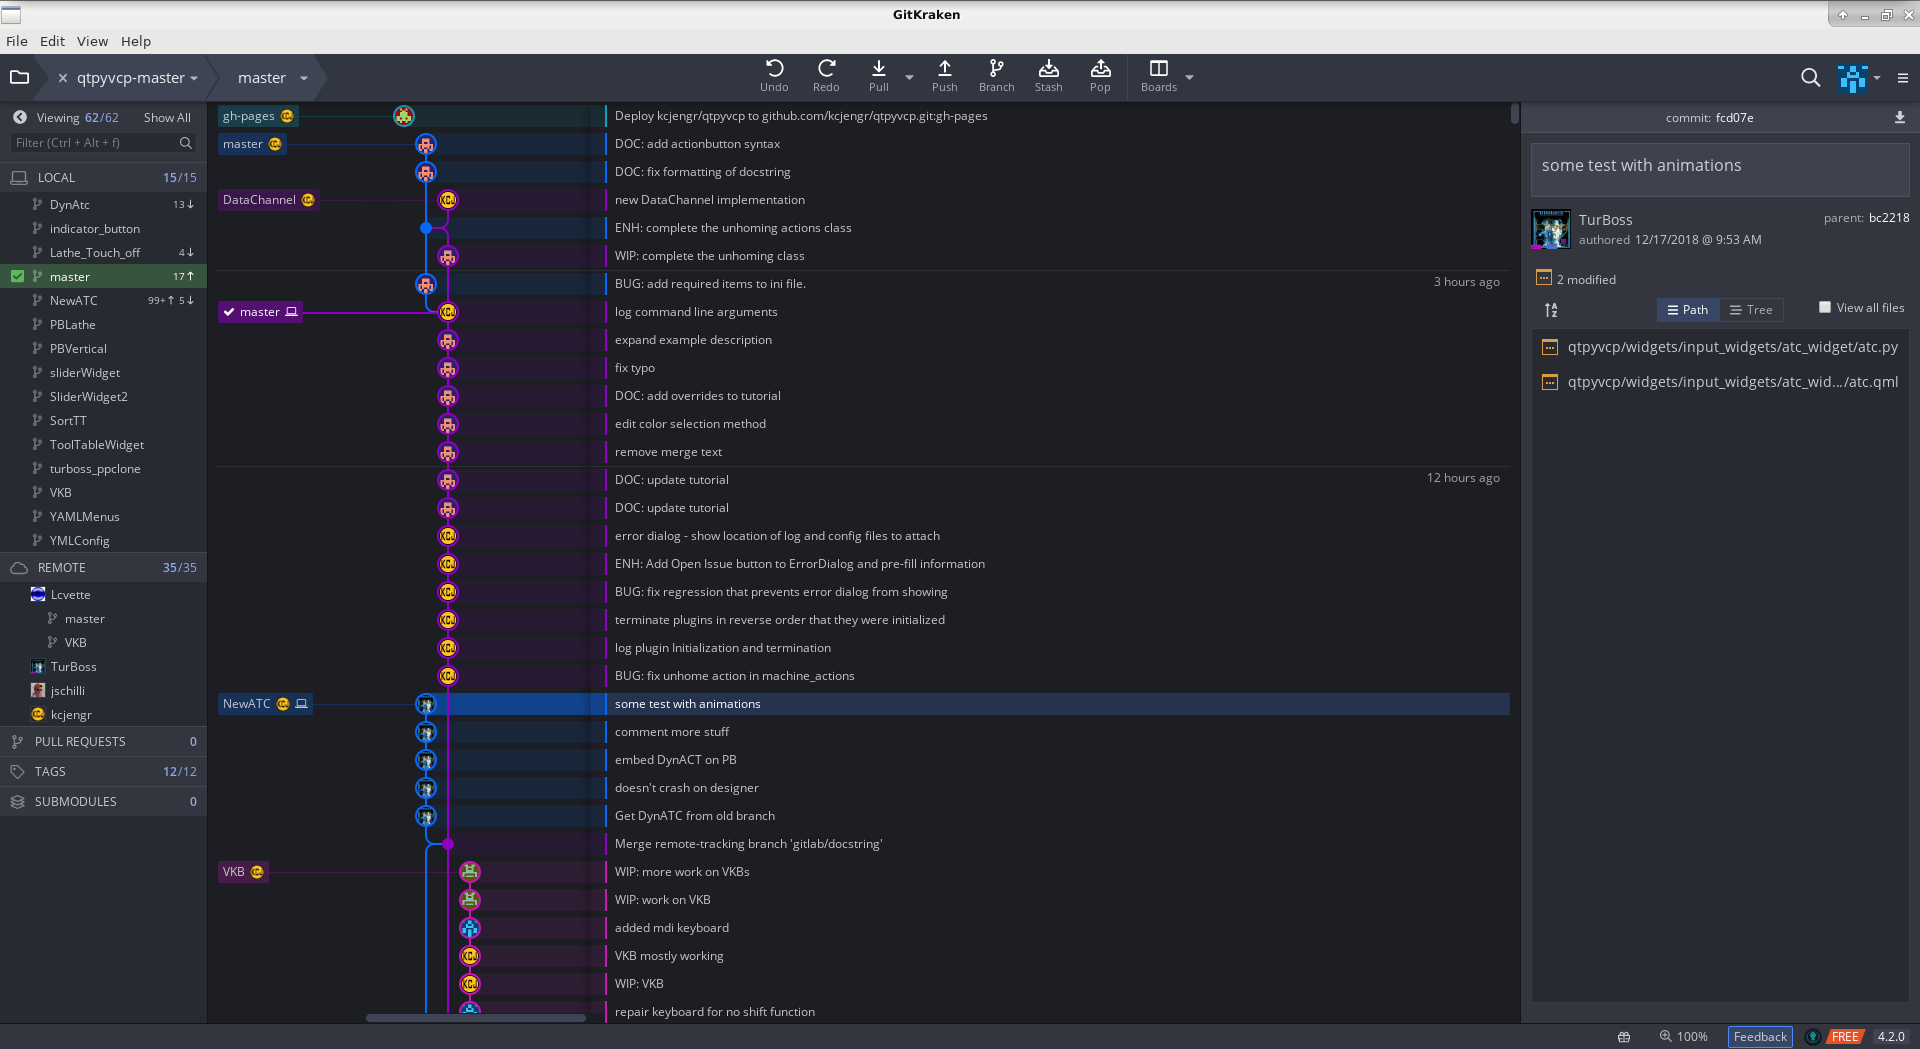The width and height of the screenshot is (1920, 1049).
Task: Click the Filter branches input field
Action: point(103,143)
